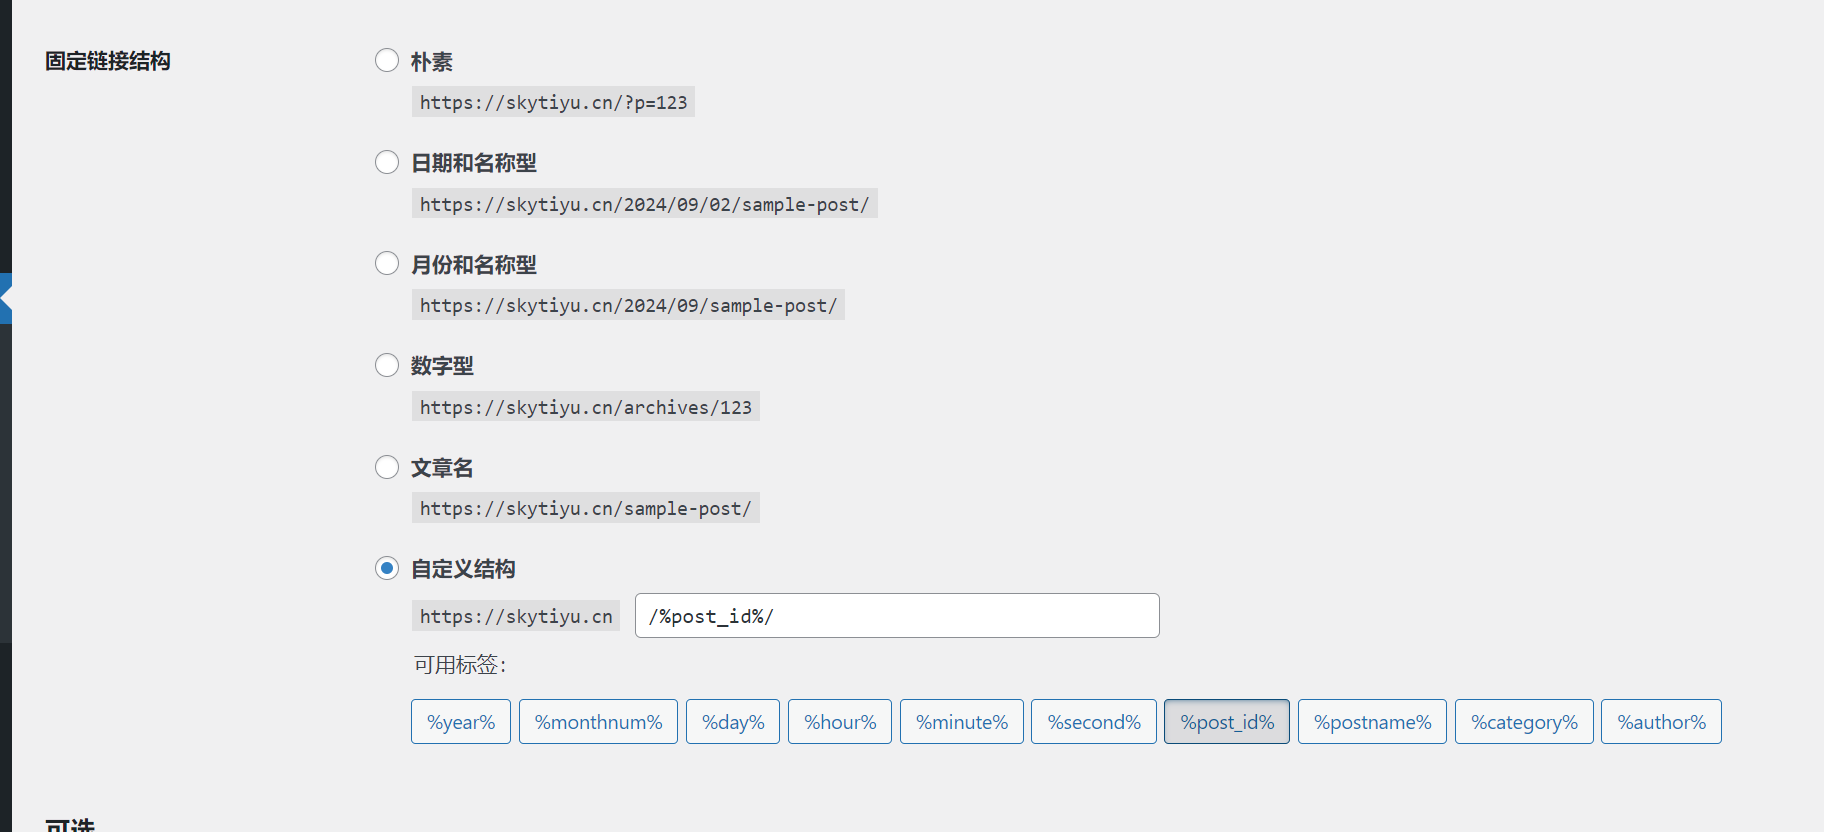Add the %monthnum% tag button

(598, 722)
